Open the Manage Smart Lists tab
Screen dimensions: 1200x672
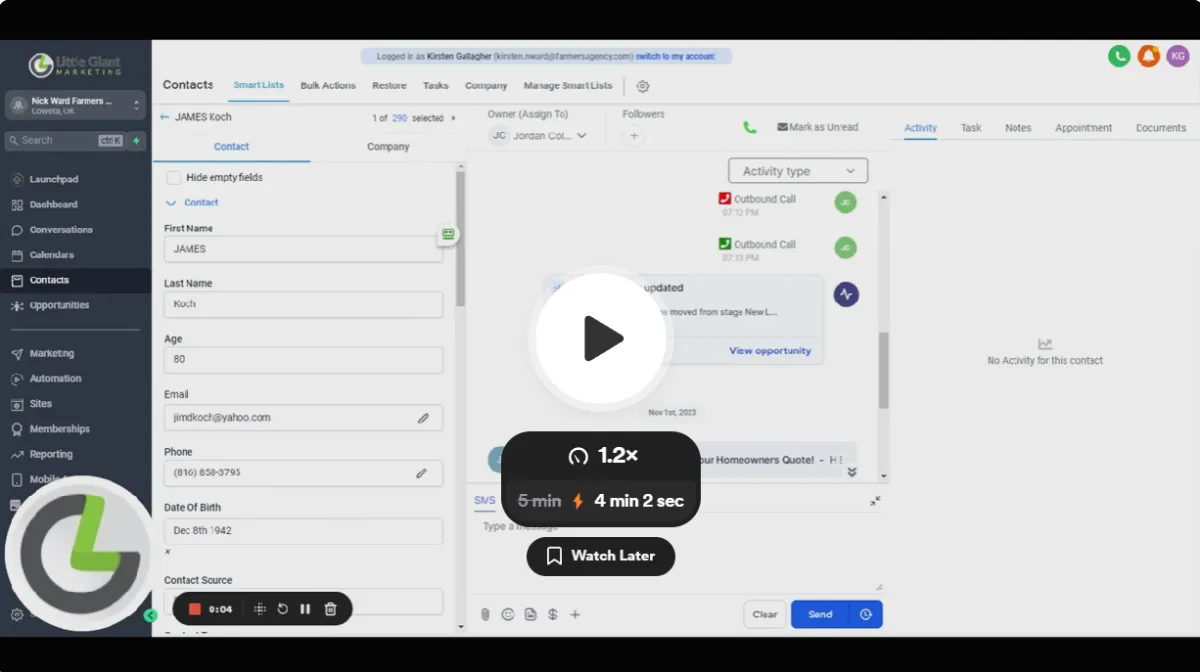[x=568, y=86]
